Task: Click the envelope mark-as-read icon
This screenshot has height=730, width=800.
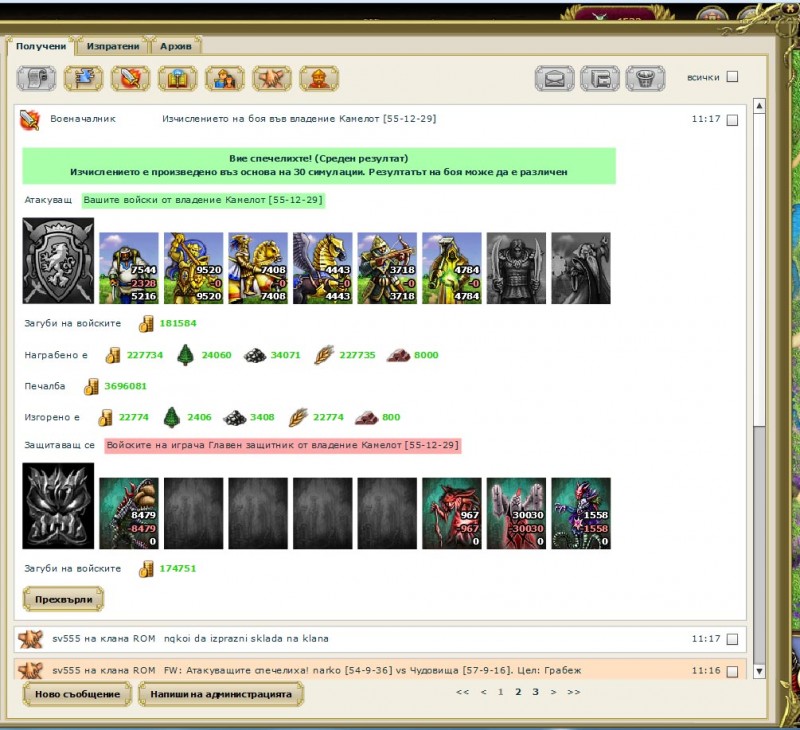Action: click(554, 78)
